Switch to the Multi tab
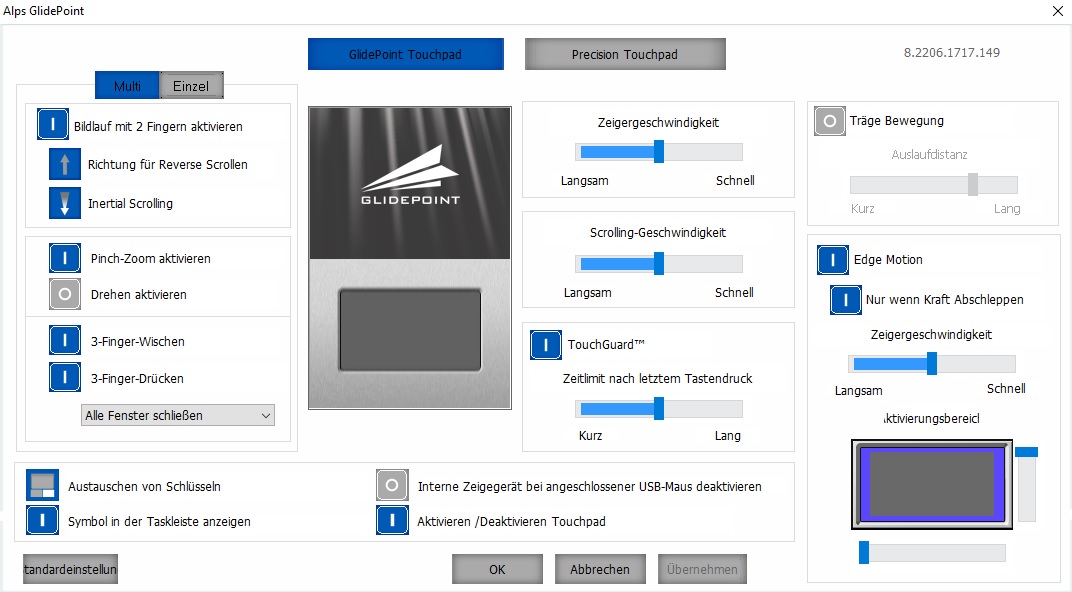 tap(127, 85)
